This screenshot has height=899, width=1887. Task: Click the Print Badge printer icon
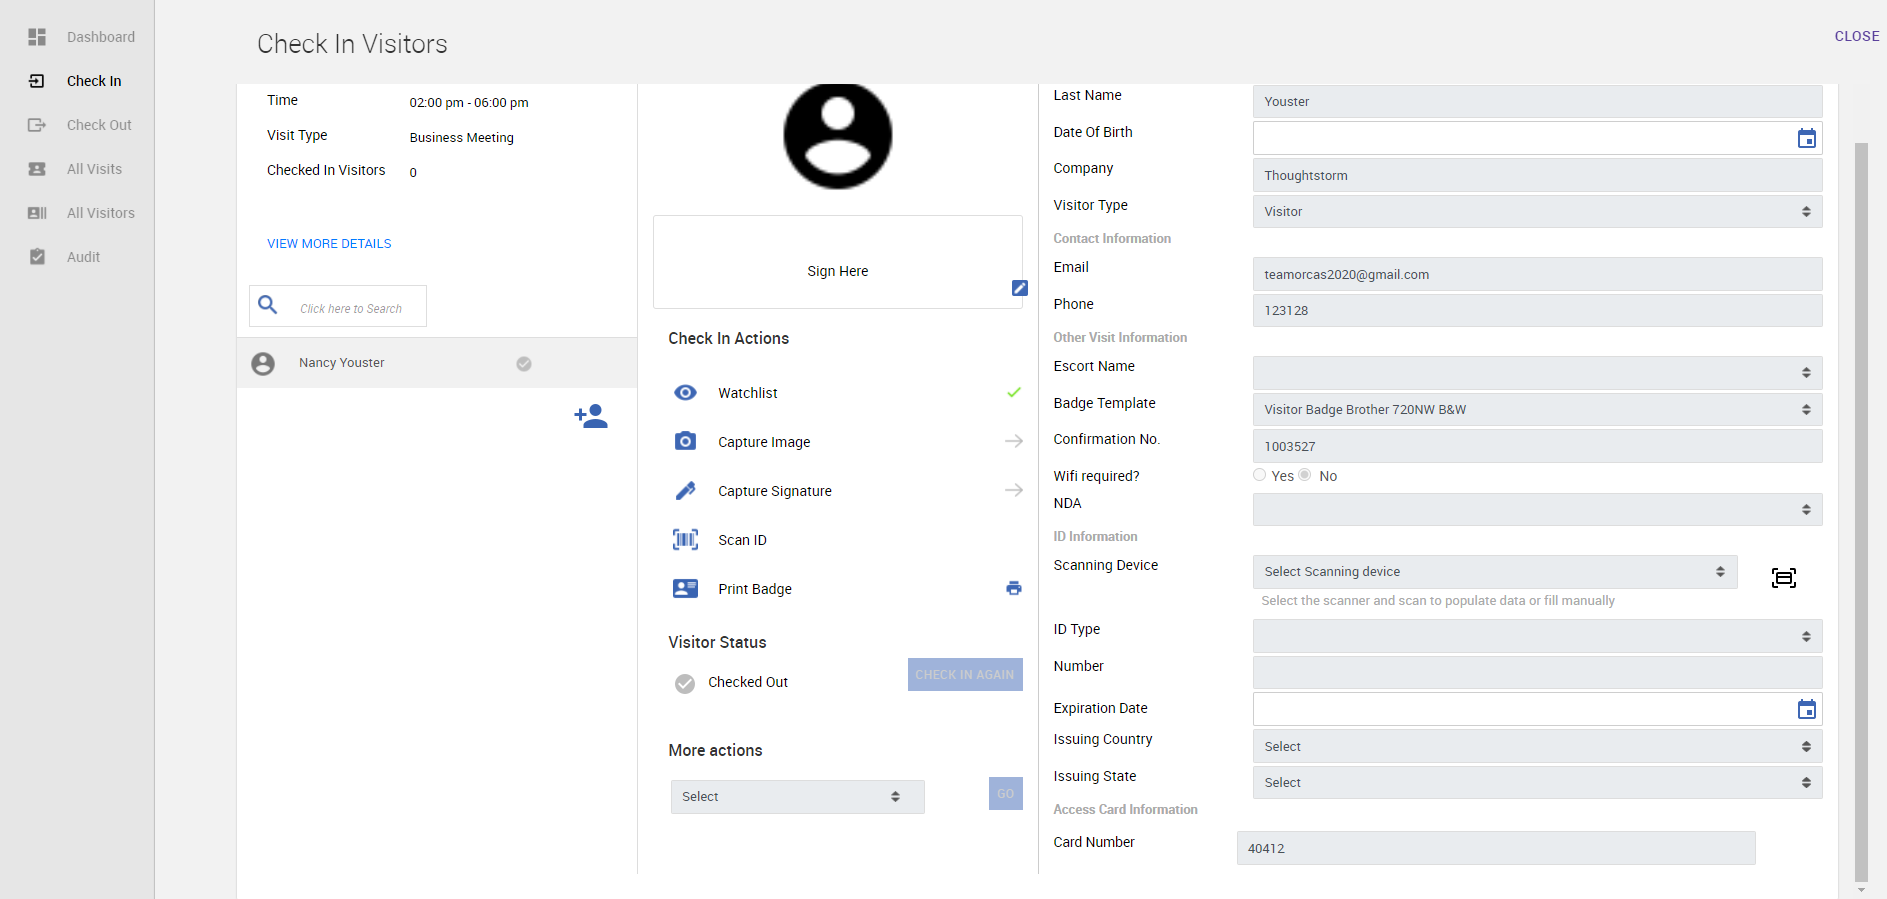coord(1013,589)
